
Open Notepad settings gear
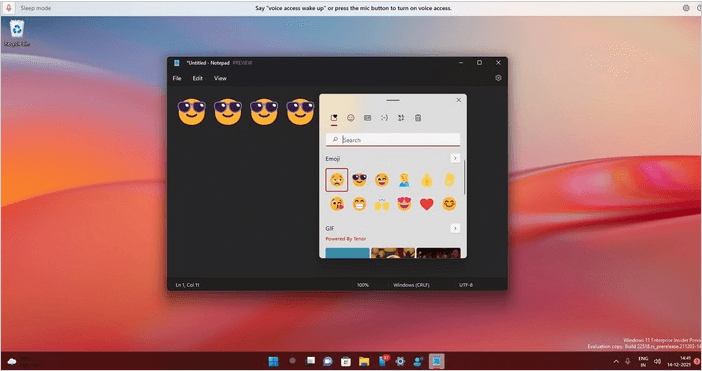(x=498, y=78)
